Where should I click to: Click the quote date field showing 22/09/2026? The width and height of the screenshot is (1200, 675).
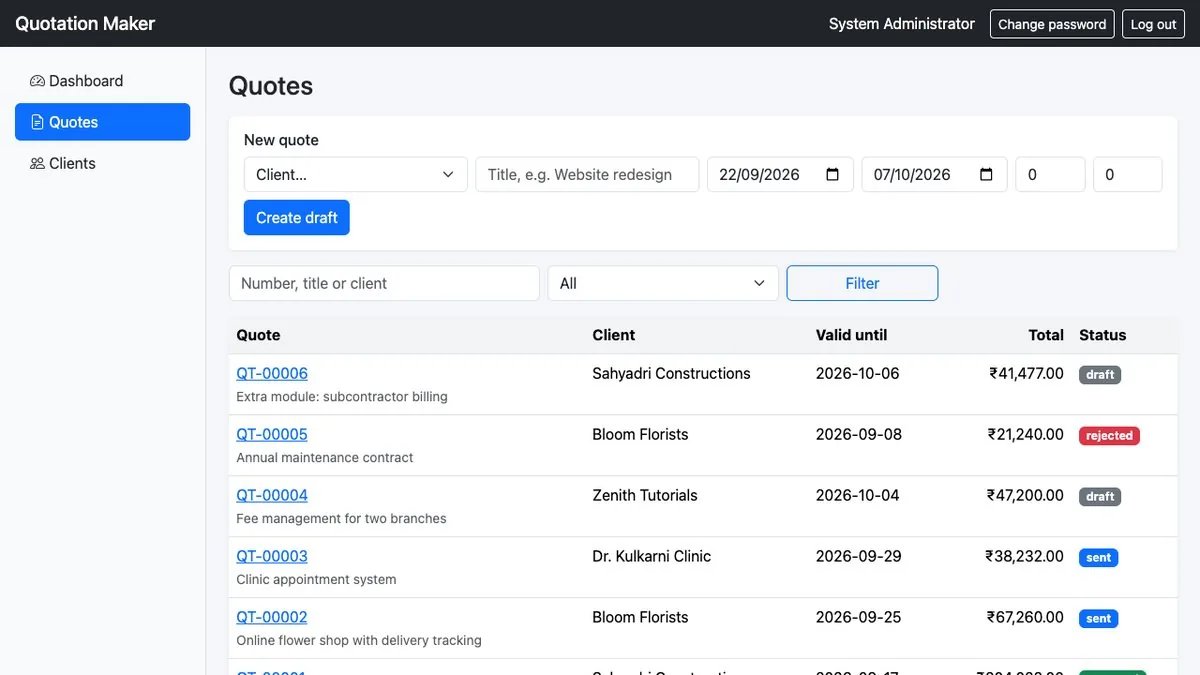[x=780, y=174]
